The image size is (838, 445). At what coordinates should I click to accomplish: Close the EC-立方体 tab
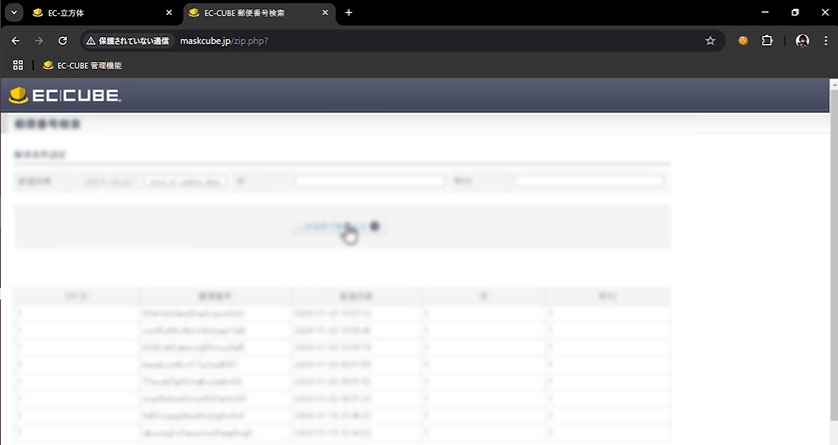pyautogui.click(x=169, y=13)
